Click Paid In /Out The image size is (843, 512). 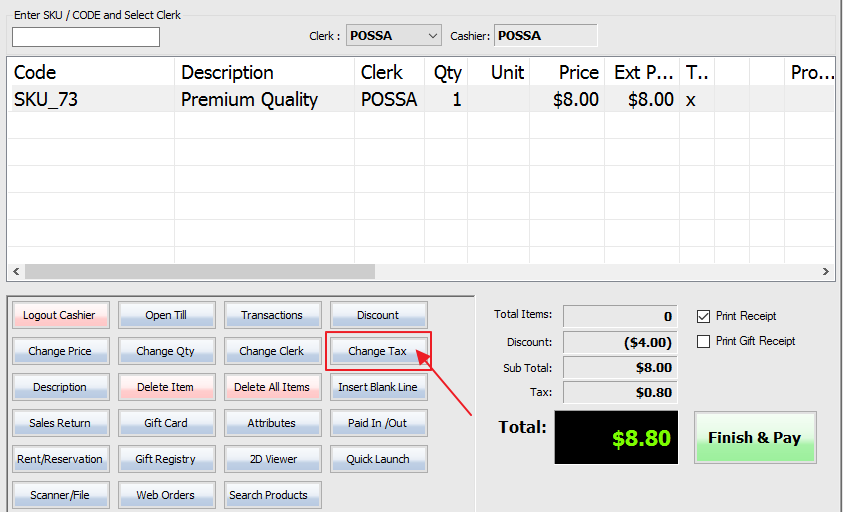pyautogui.click(x=378, y=423)
